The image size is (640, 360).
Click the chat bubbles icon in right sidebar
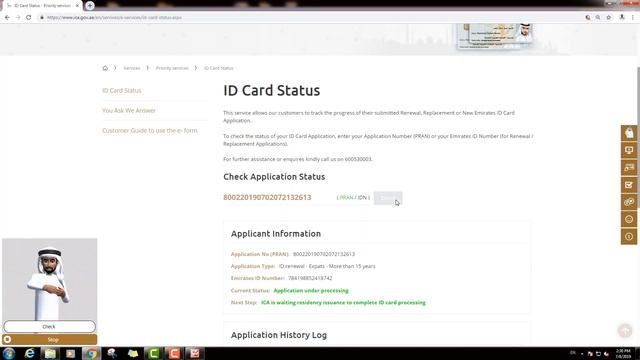629,167
